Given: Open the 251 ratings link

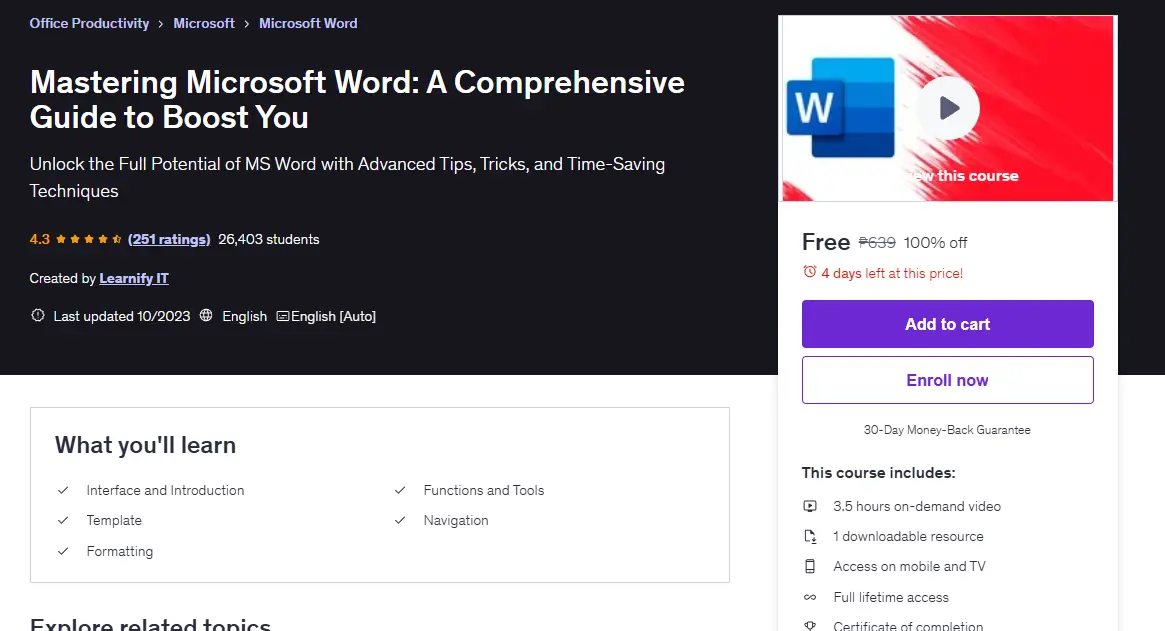Looking at the screenshot, I should coord(169,239).
